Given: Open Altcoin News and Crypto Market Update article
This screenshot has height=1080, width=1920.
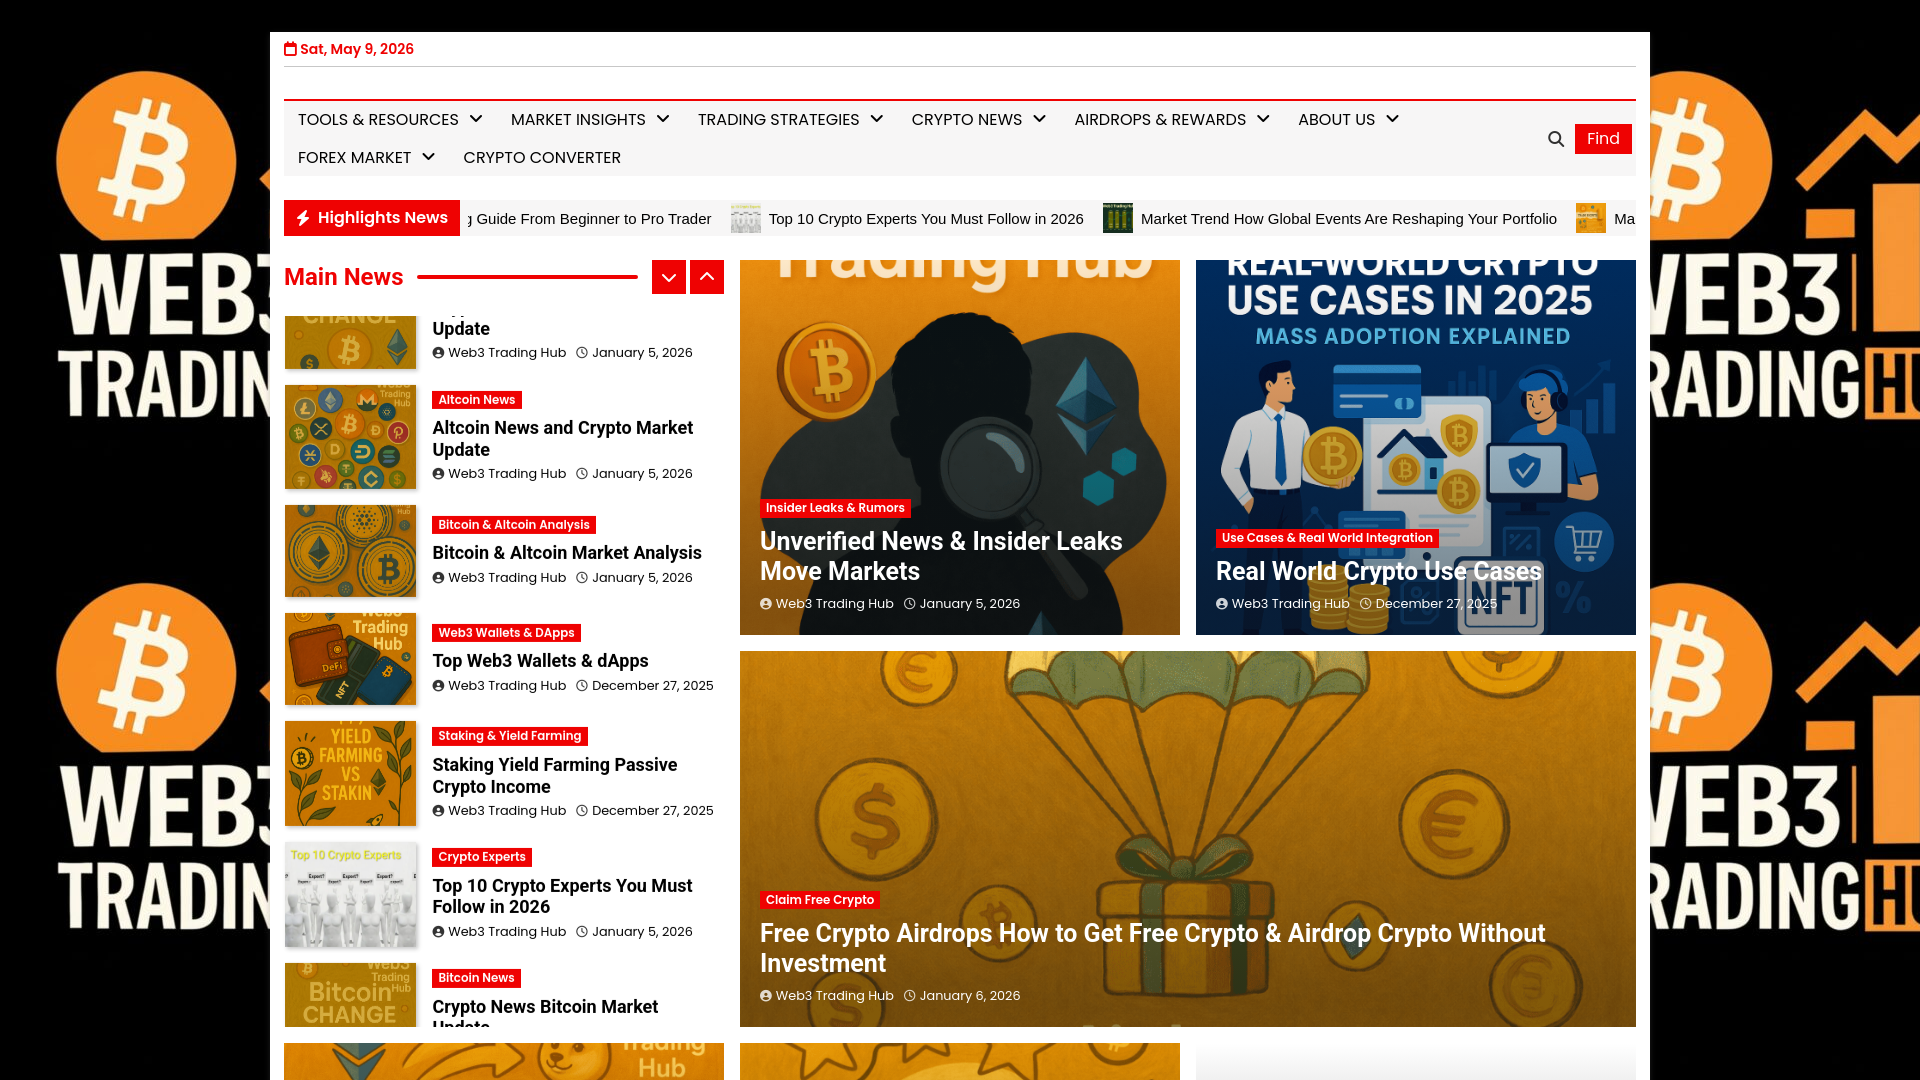Looking at the screenshot, I should (x=562, y=439).
